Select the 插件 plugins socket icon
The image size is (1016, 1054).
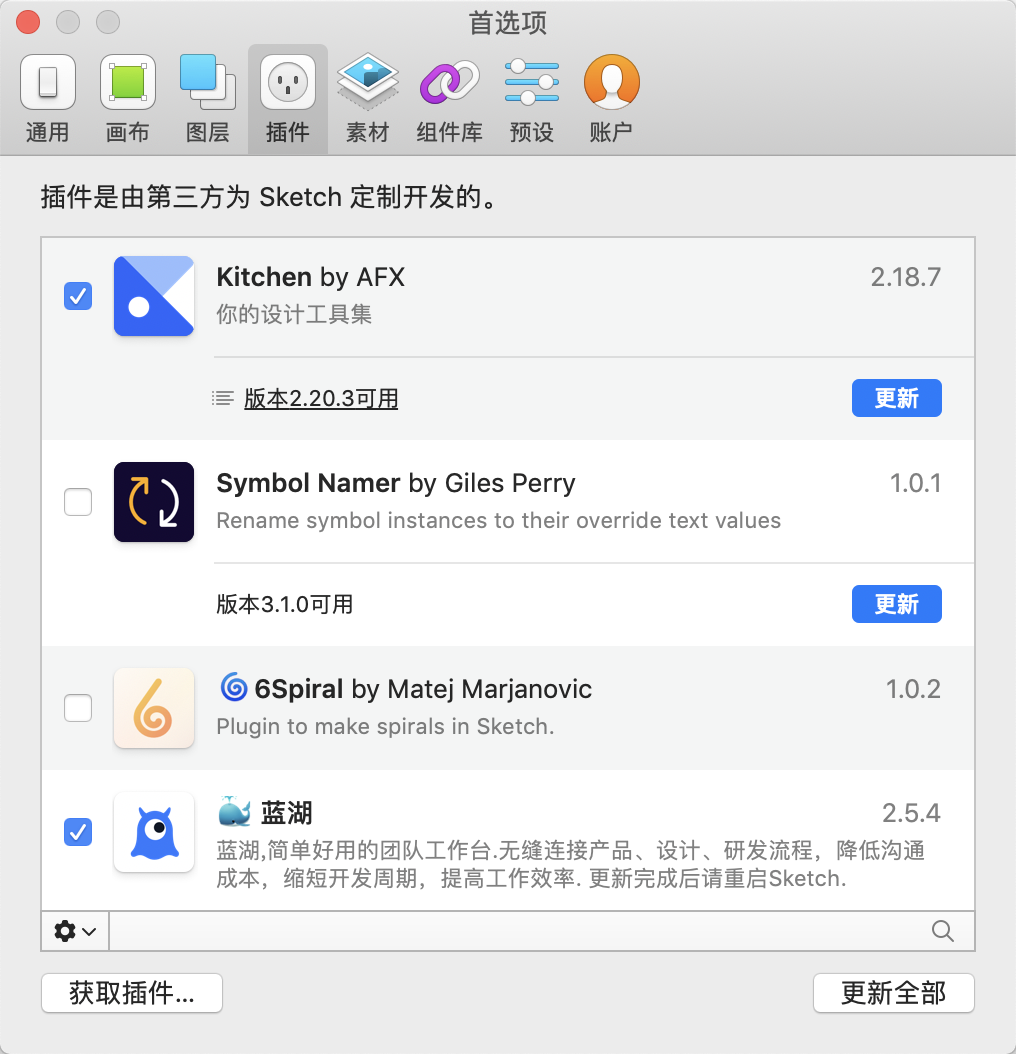288,82
